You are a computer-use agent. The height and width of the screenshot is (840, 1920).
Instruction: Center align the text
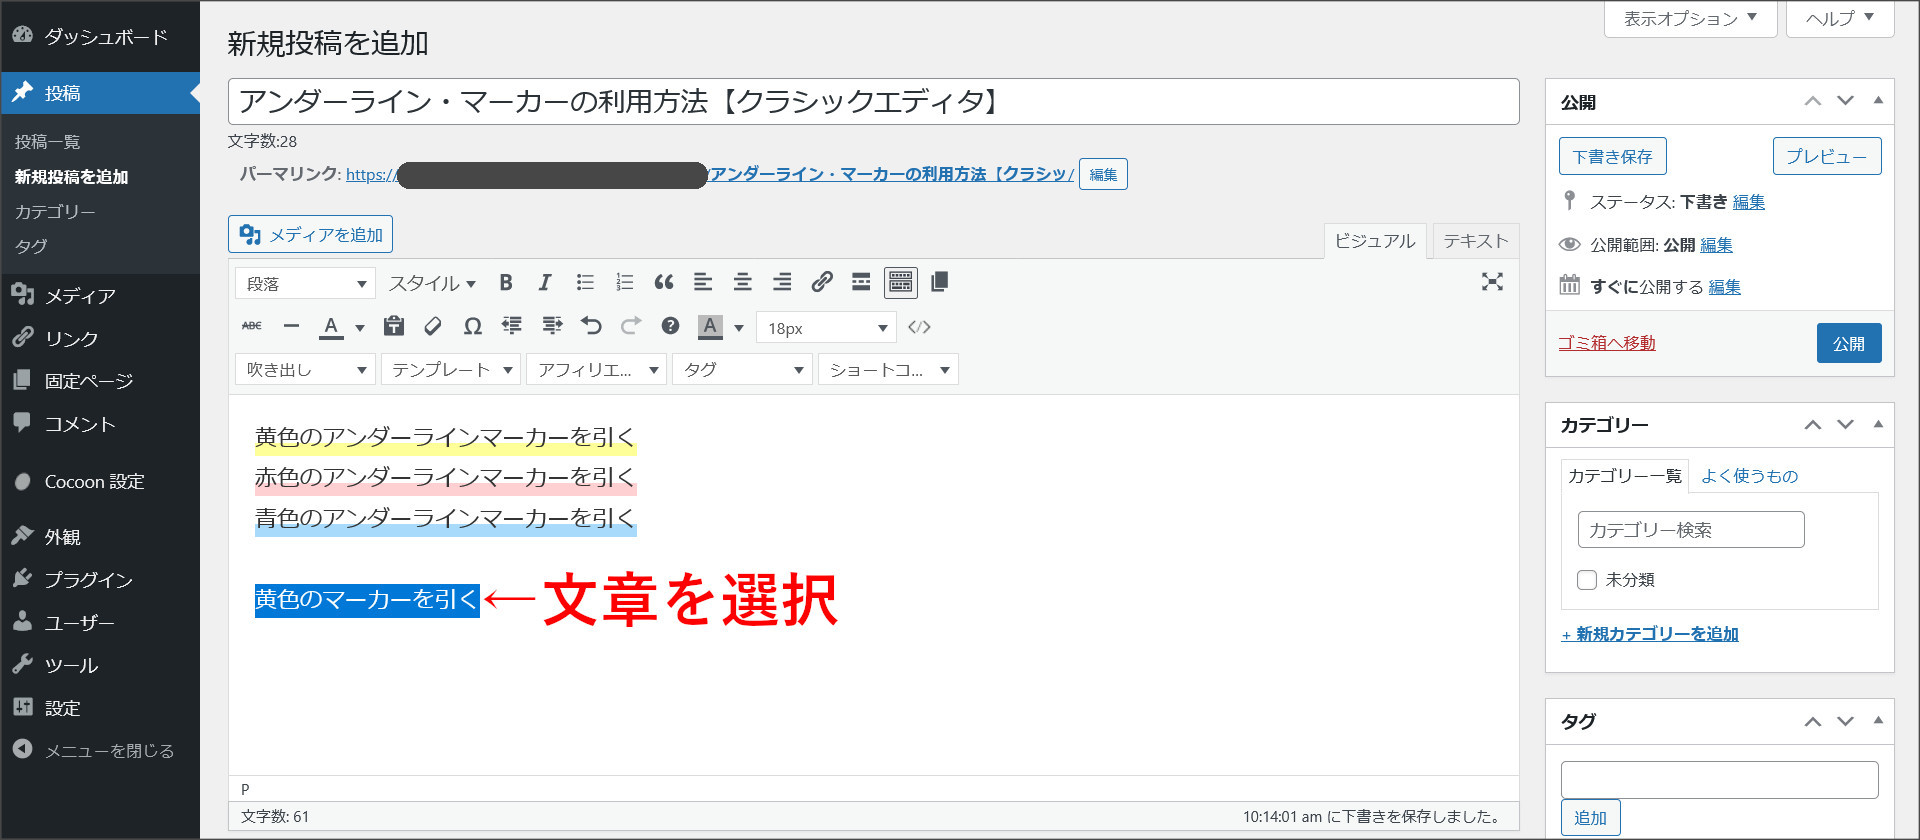tap(742, 283)
